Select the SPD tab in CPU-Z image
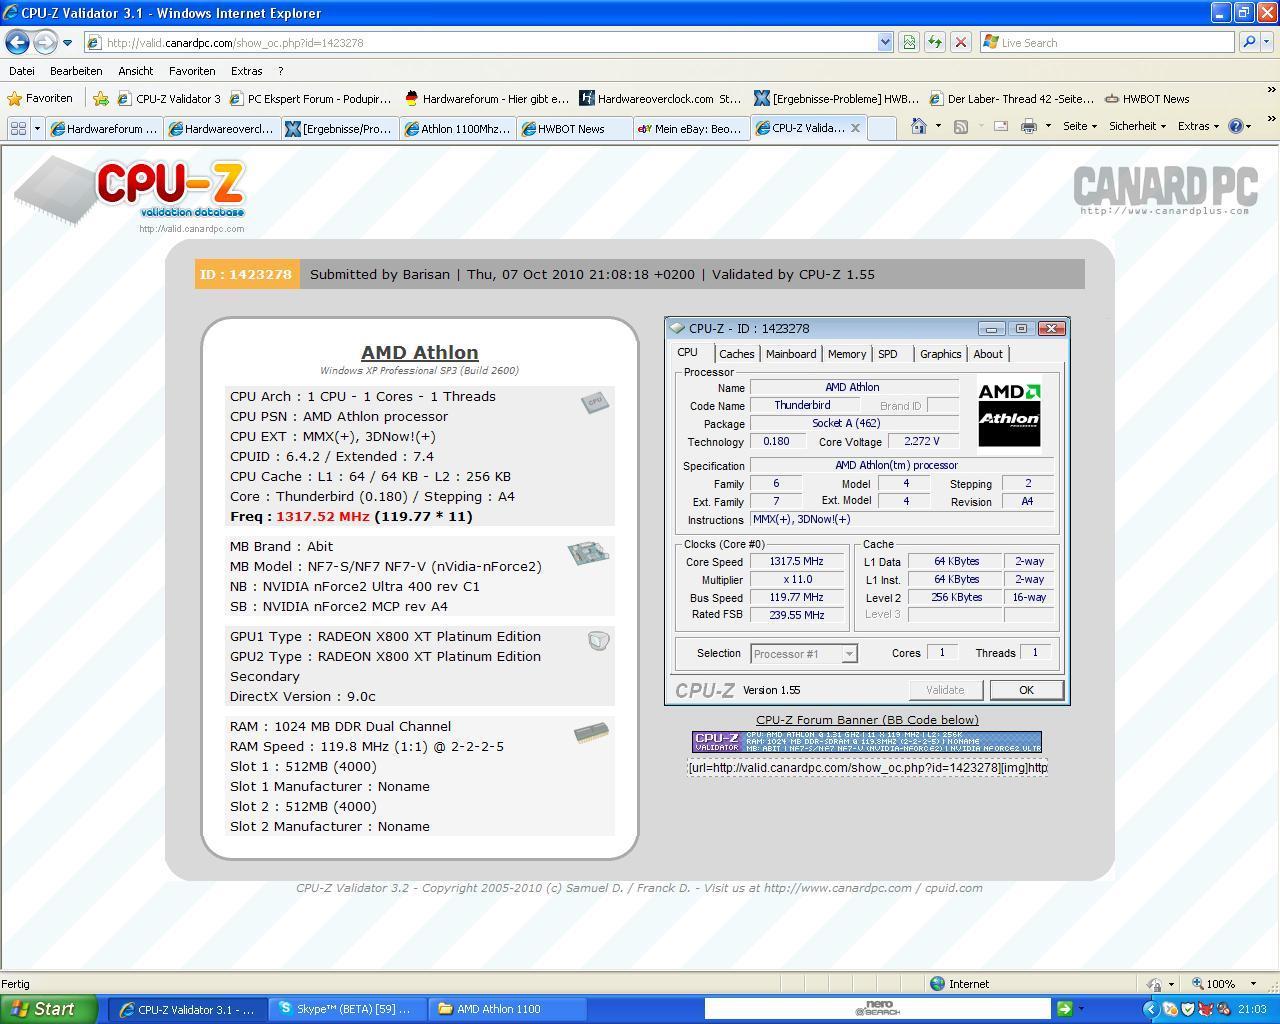 pyautogui.click(x=887, y=354)
